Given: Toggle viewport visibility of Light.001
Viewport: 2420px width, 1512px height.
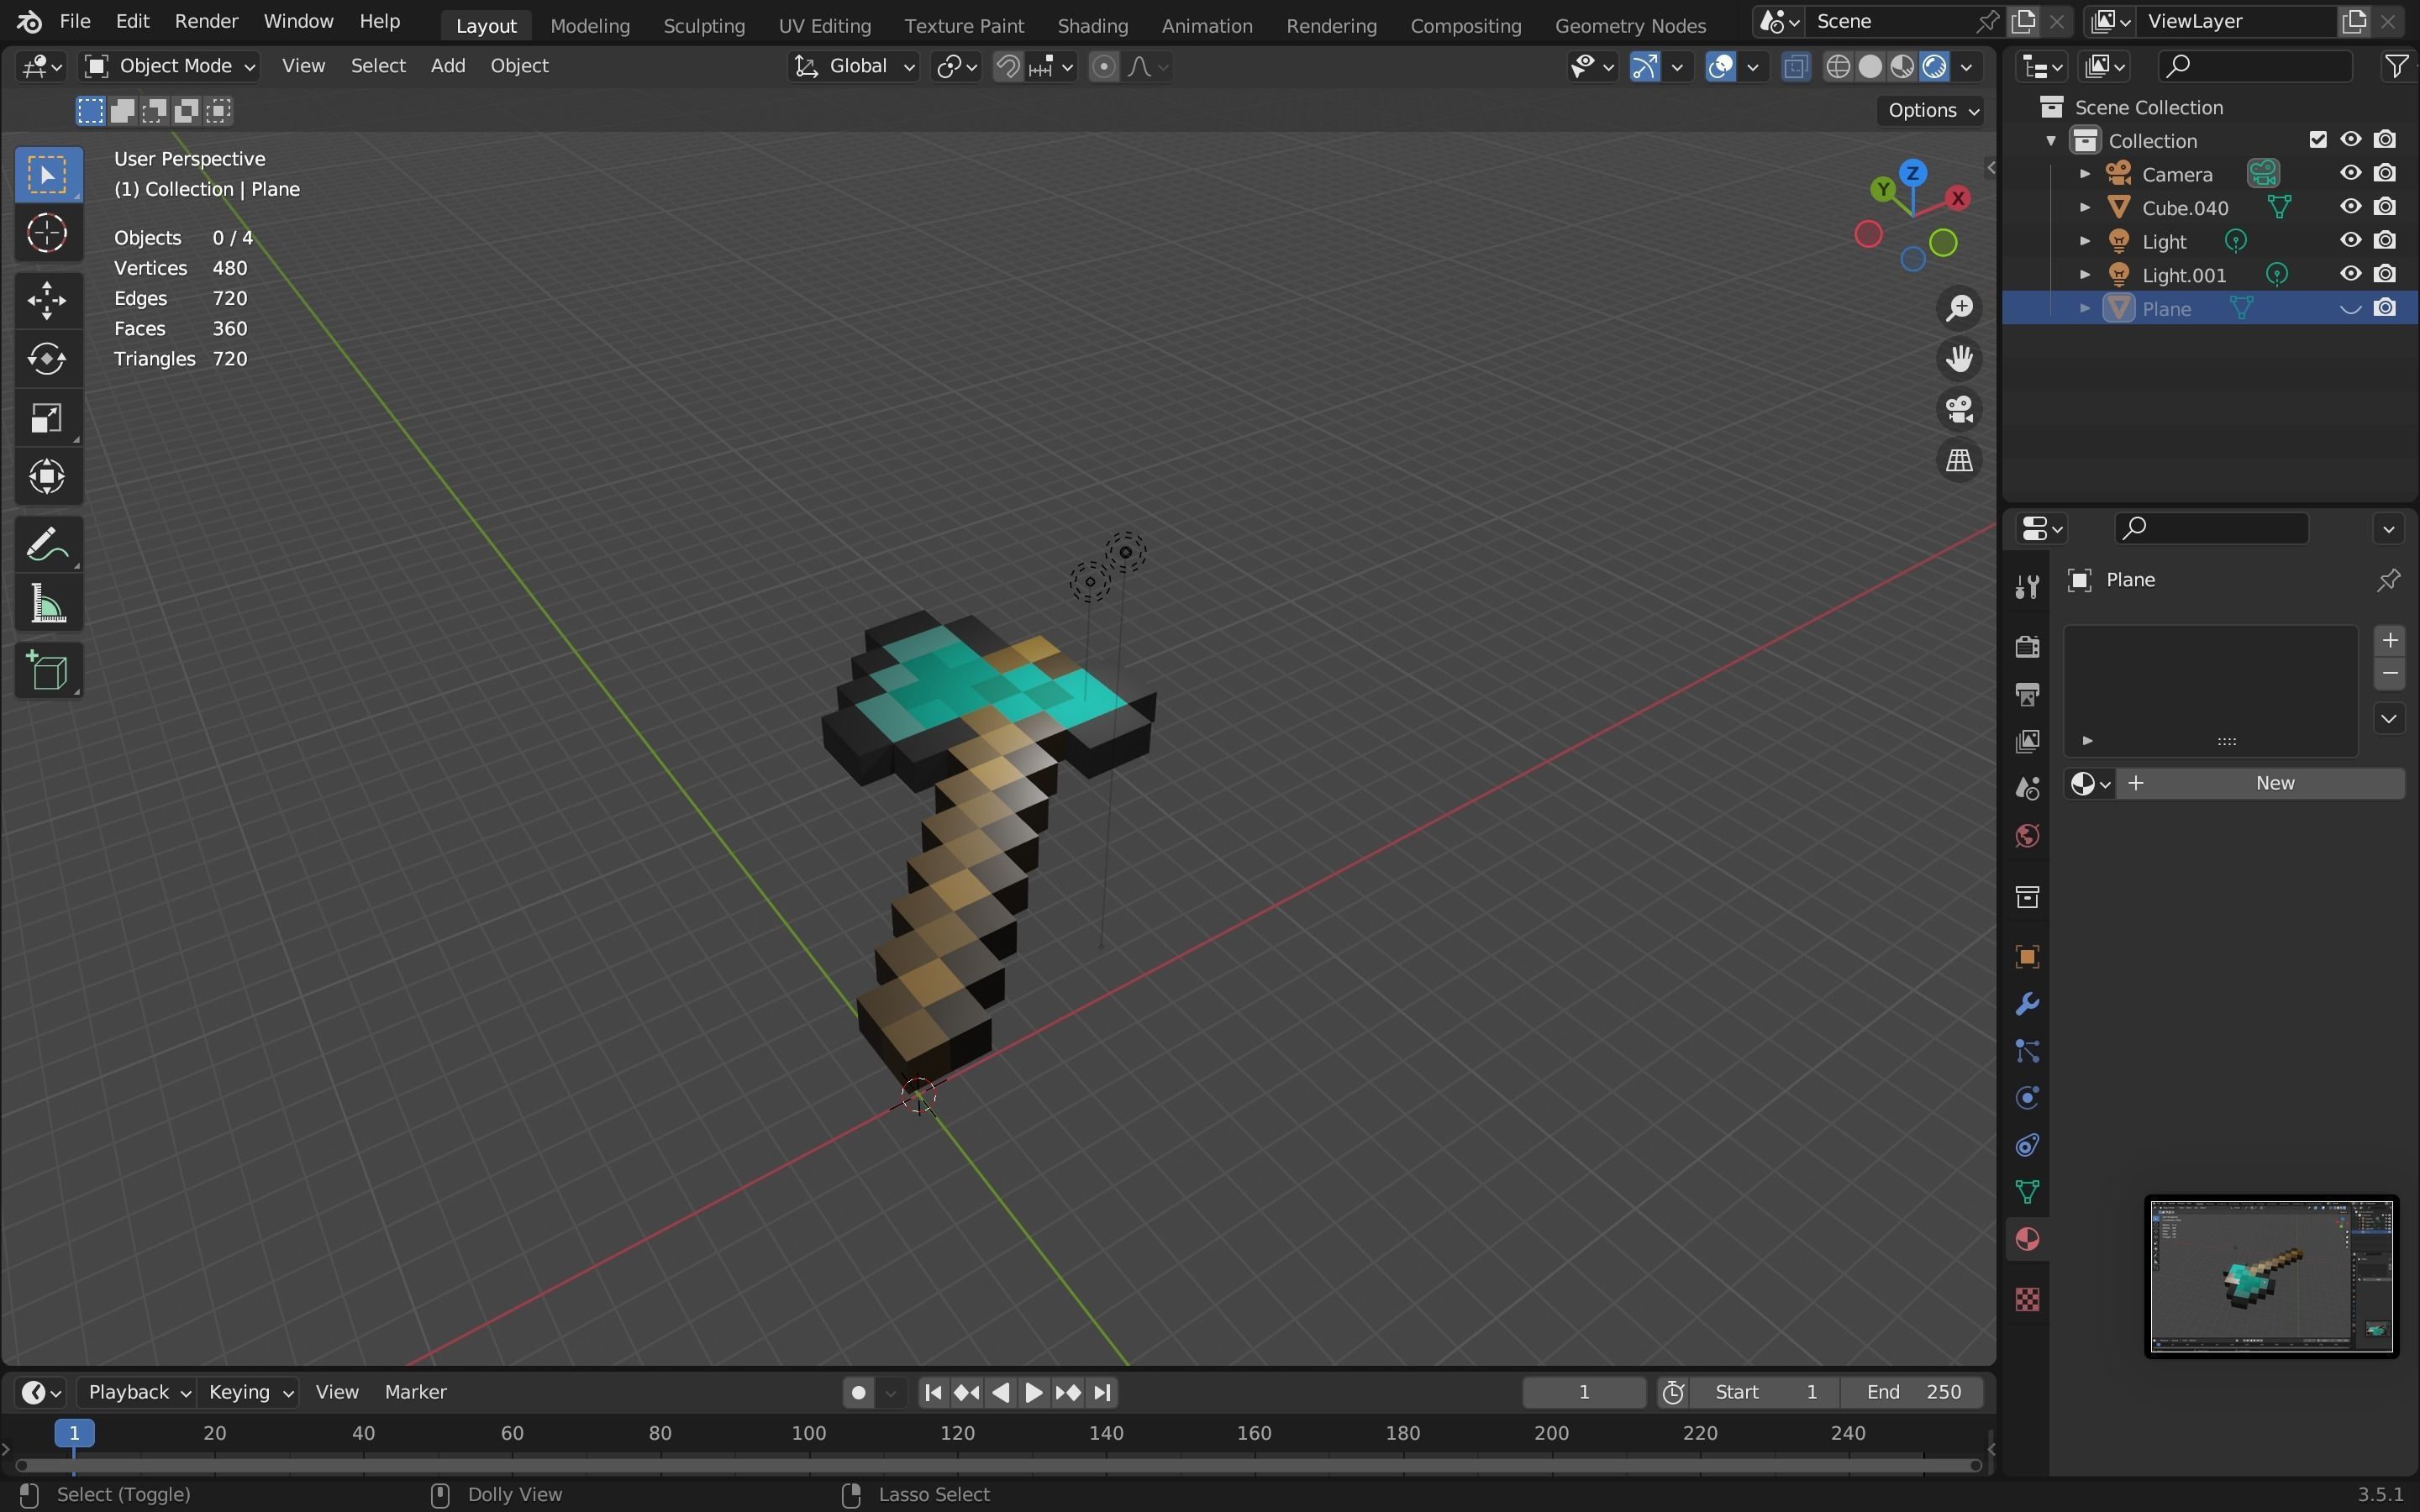Looking at the screenshot, I should (x=2351, y=274).
